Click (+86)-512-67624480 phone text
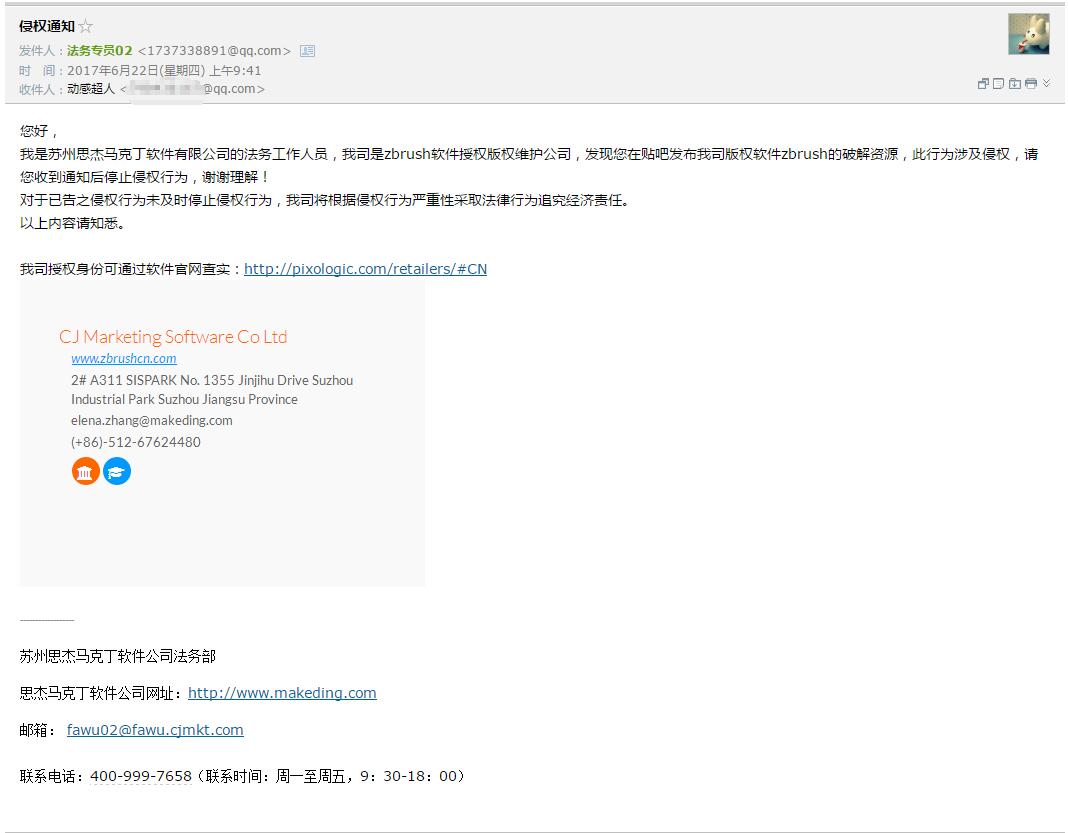 click(136, 442)
